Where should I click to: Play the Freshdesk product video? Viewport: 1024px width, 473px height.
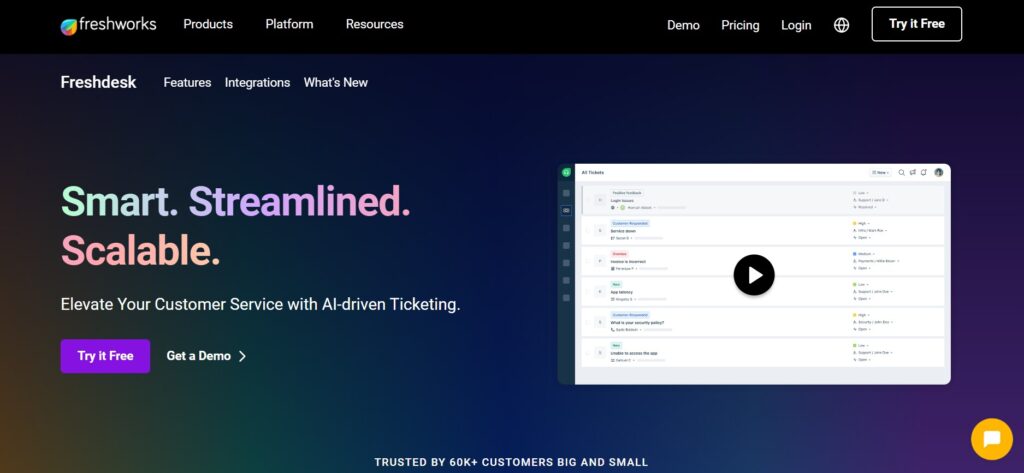pyautogui.click(x=754, y=275)
